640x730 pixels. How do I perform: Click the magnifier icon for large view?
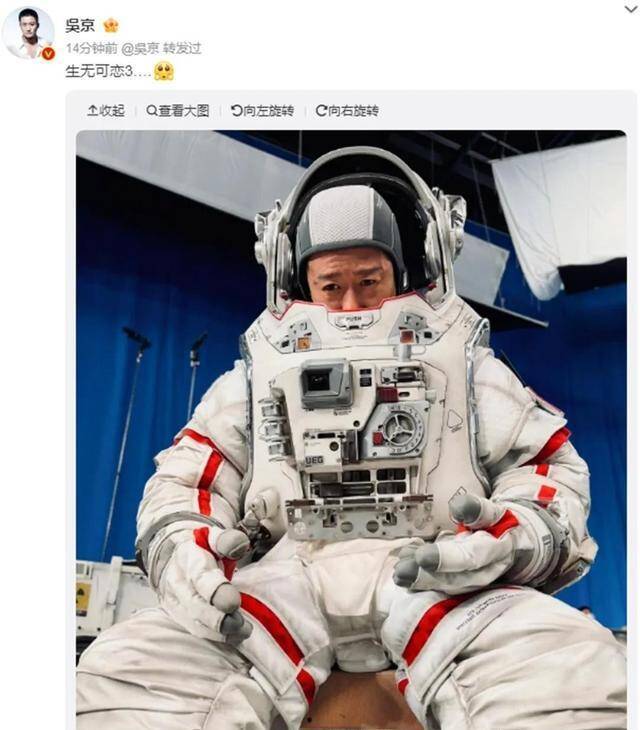pos(151,111)
